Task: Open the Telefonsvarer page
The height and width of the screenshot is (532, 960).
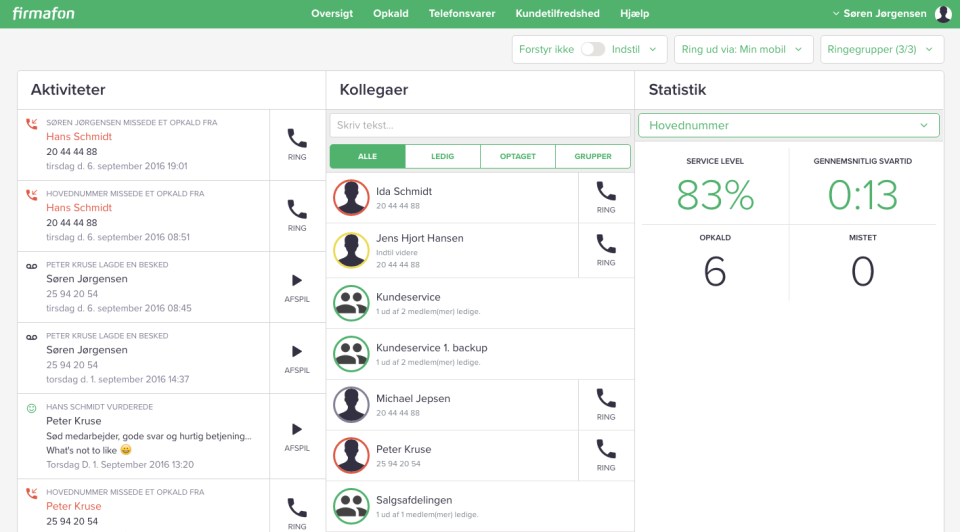Action: [x=462, y=13]
